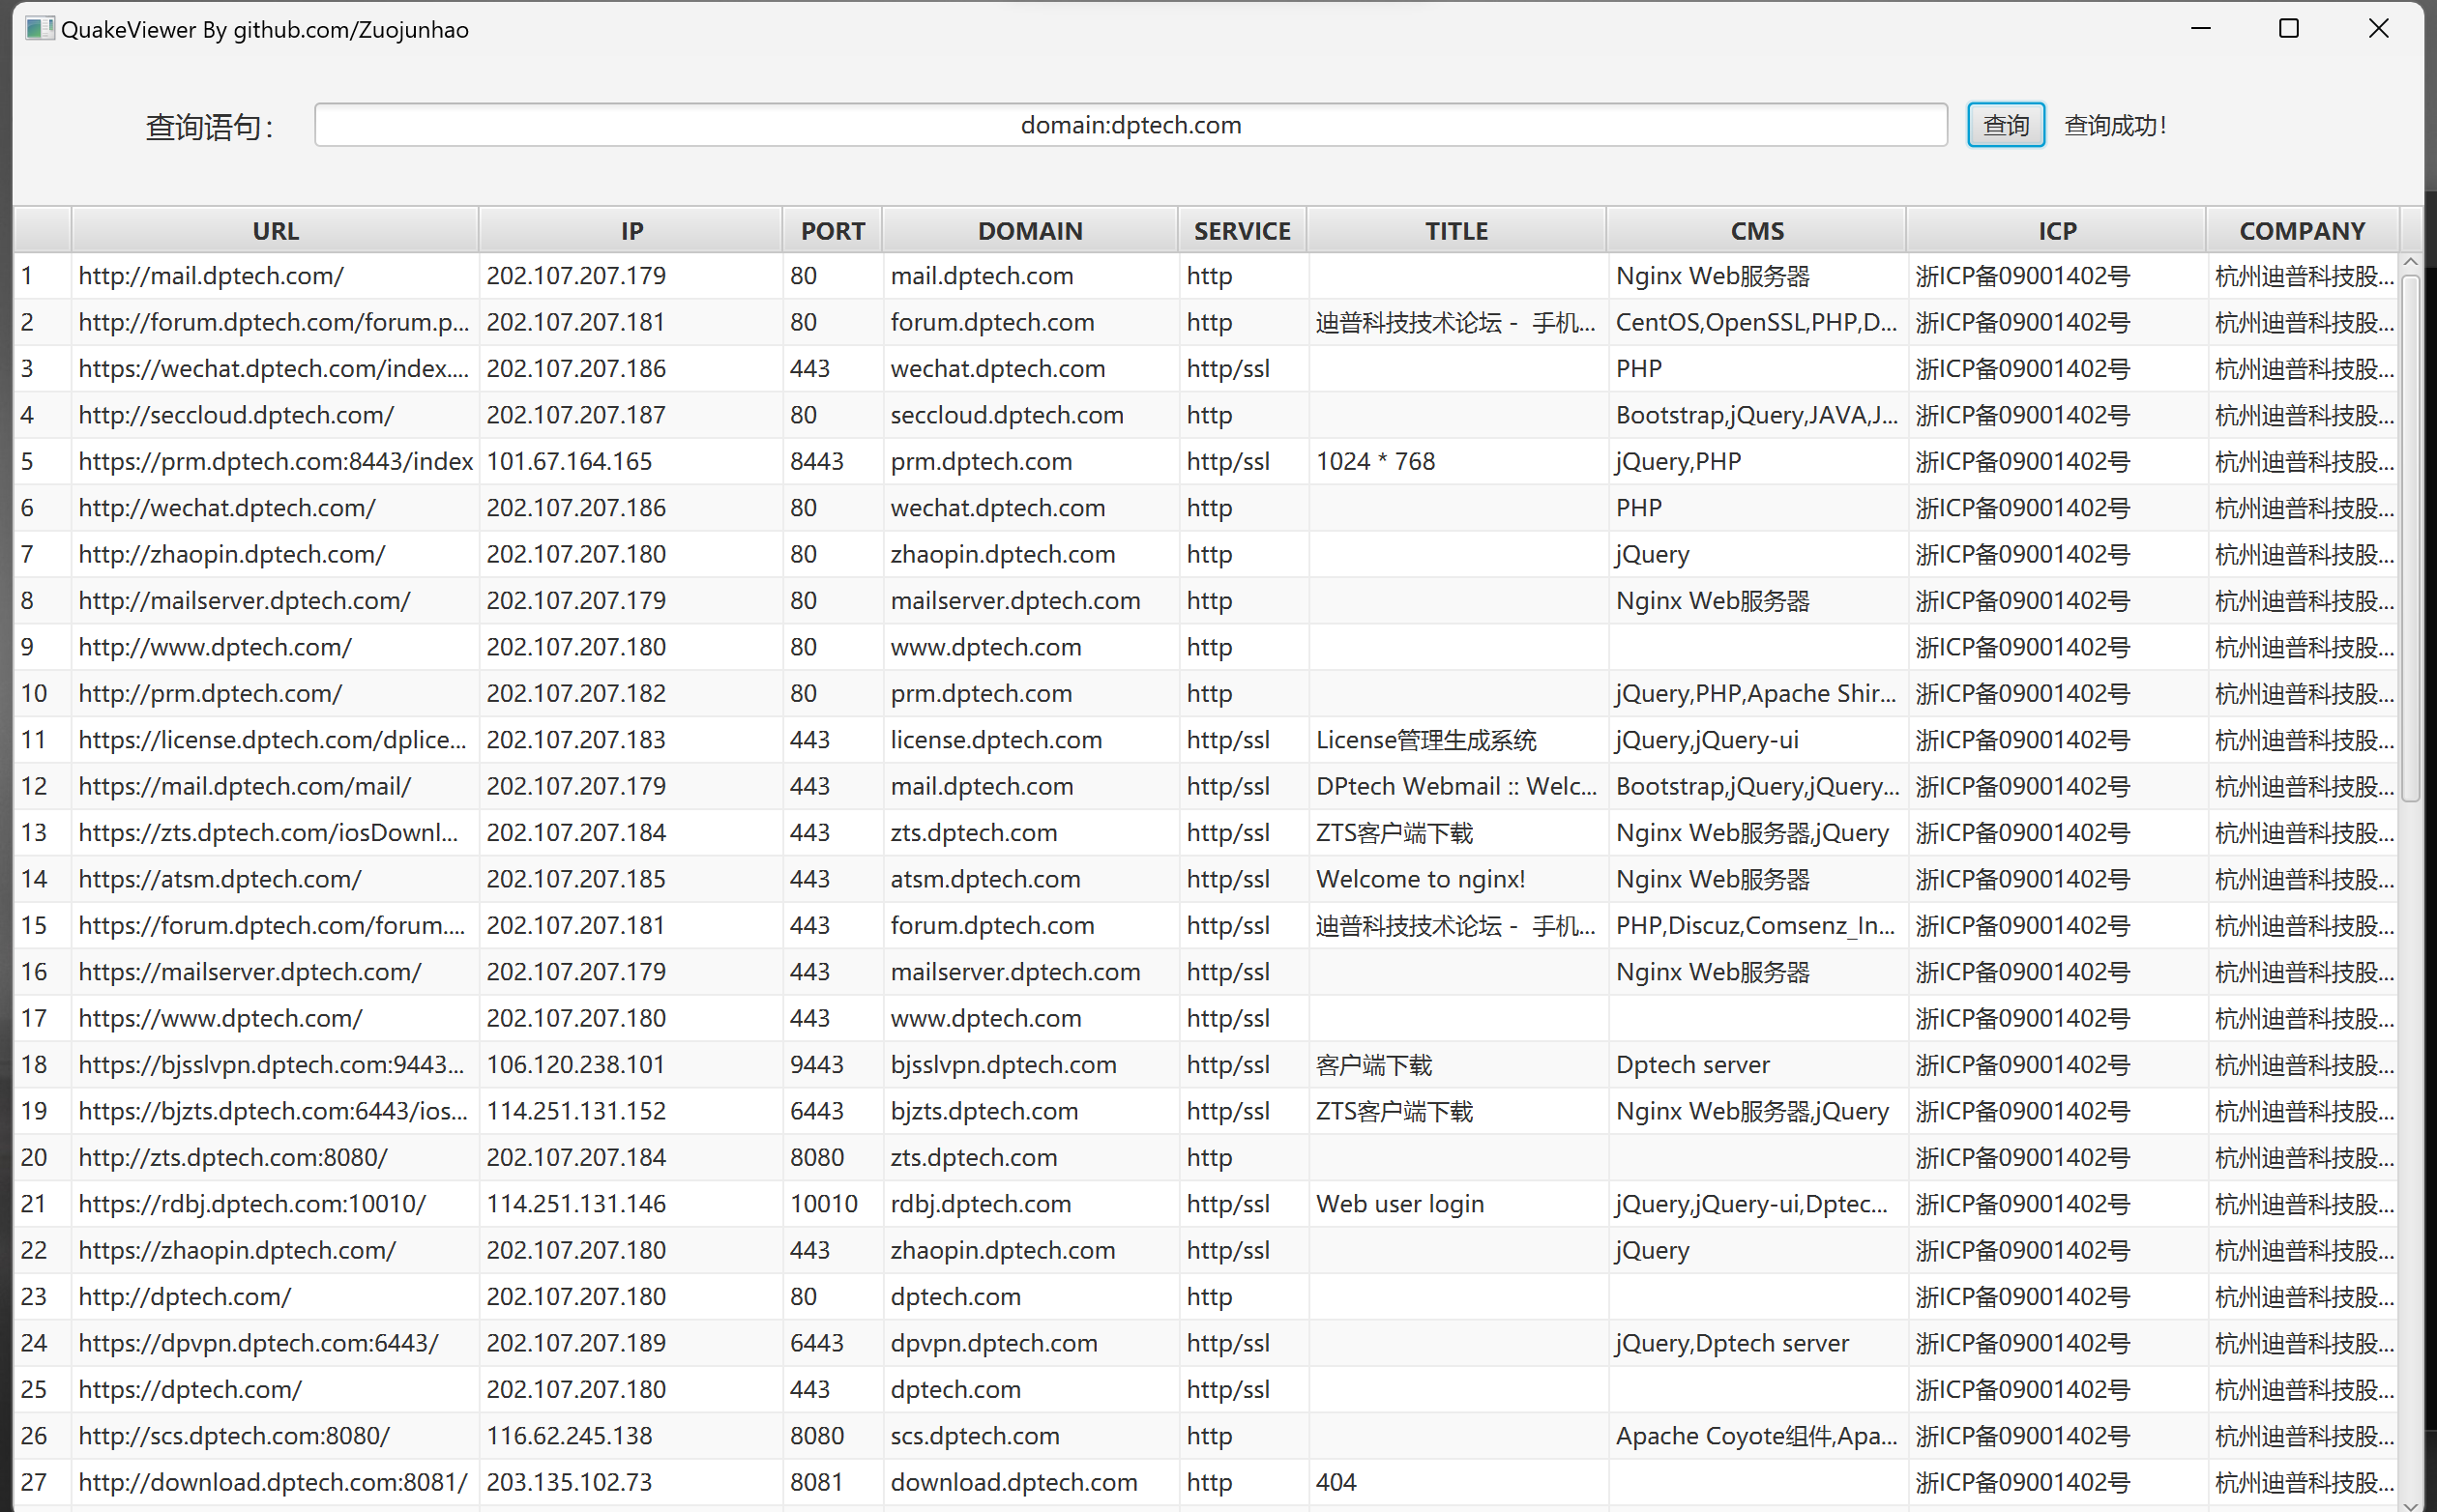Click the CMS column header

coord(1757,231)
